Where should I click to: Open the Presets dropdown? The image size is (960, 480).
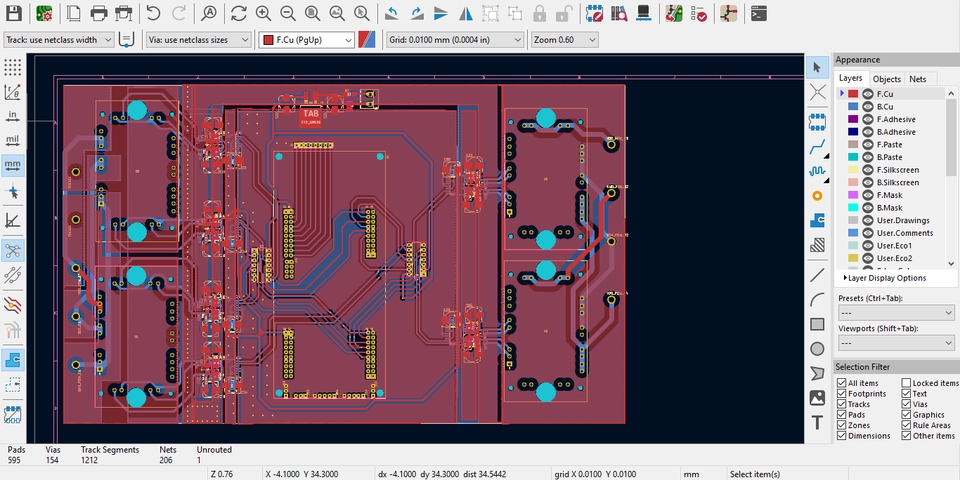(x=896, y=312)
